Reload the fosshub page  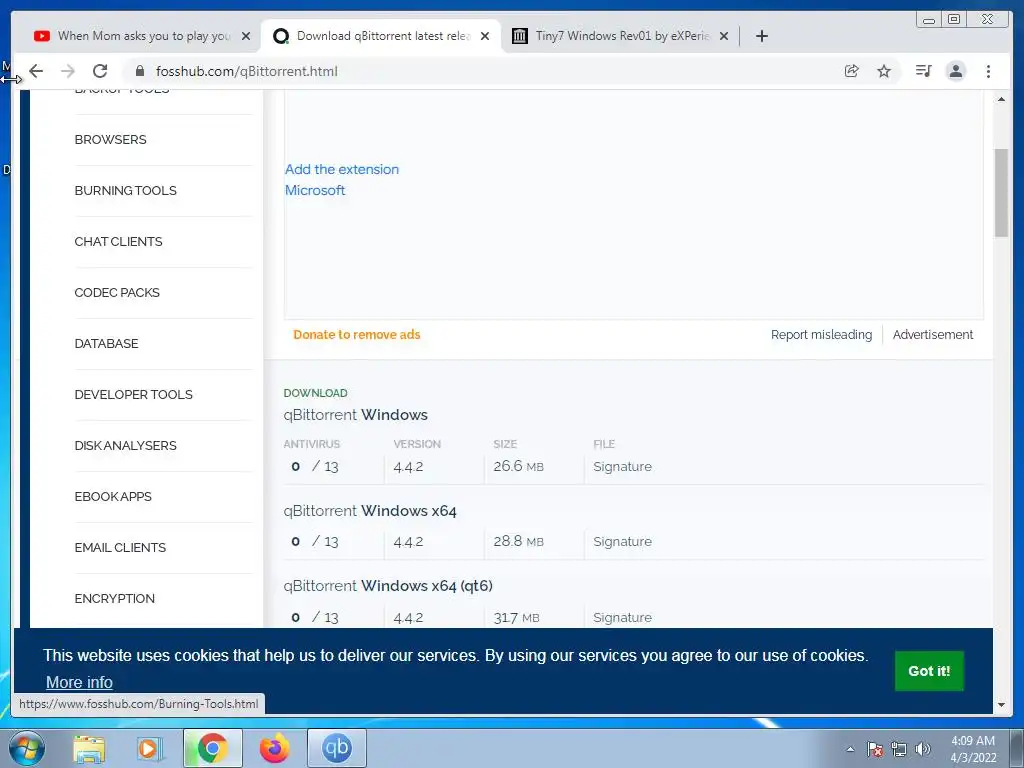(100, 71)
